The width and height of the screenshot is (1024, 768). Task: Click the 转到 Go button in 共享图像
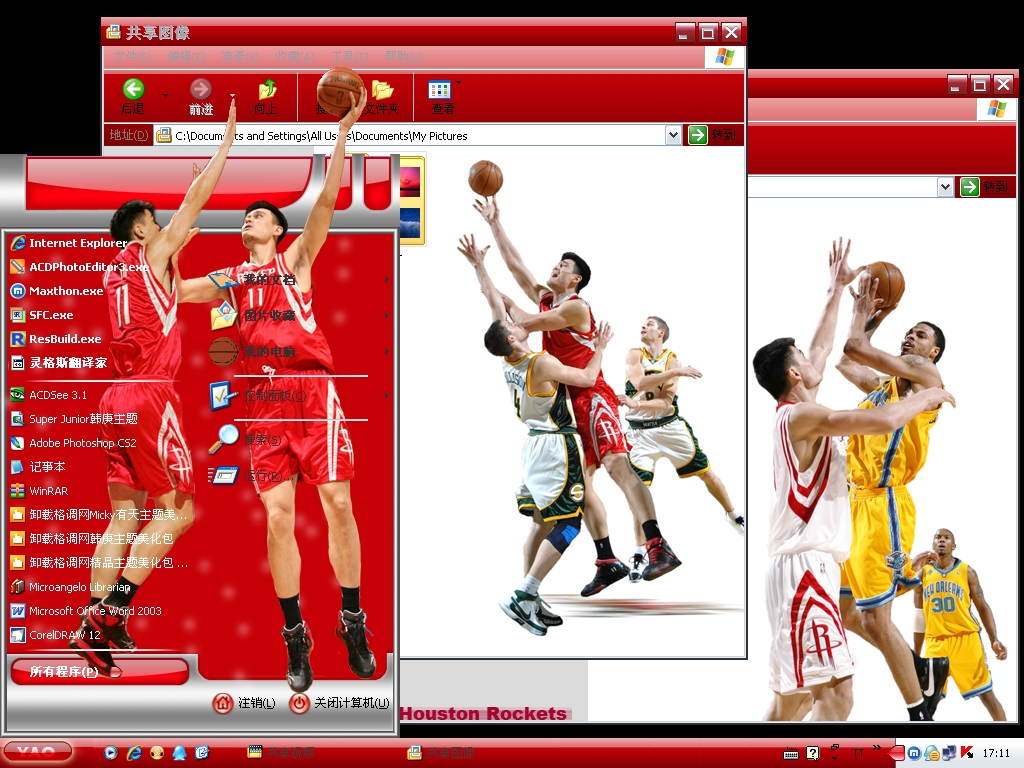pos(712,135)
